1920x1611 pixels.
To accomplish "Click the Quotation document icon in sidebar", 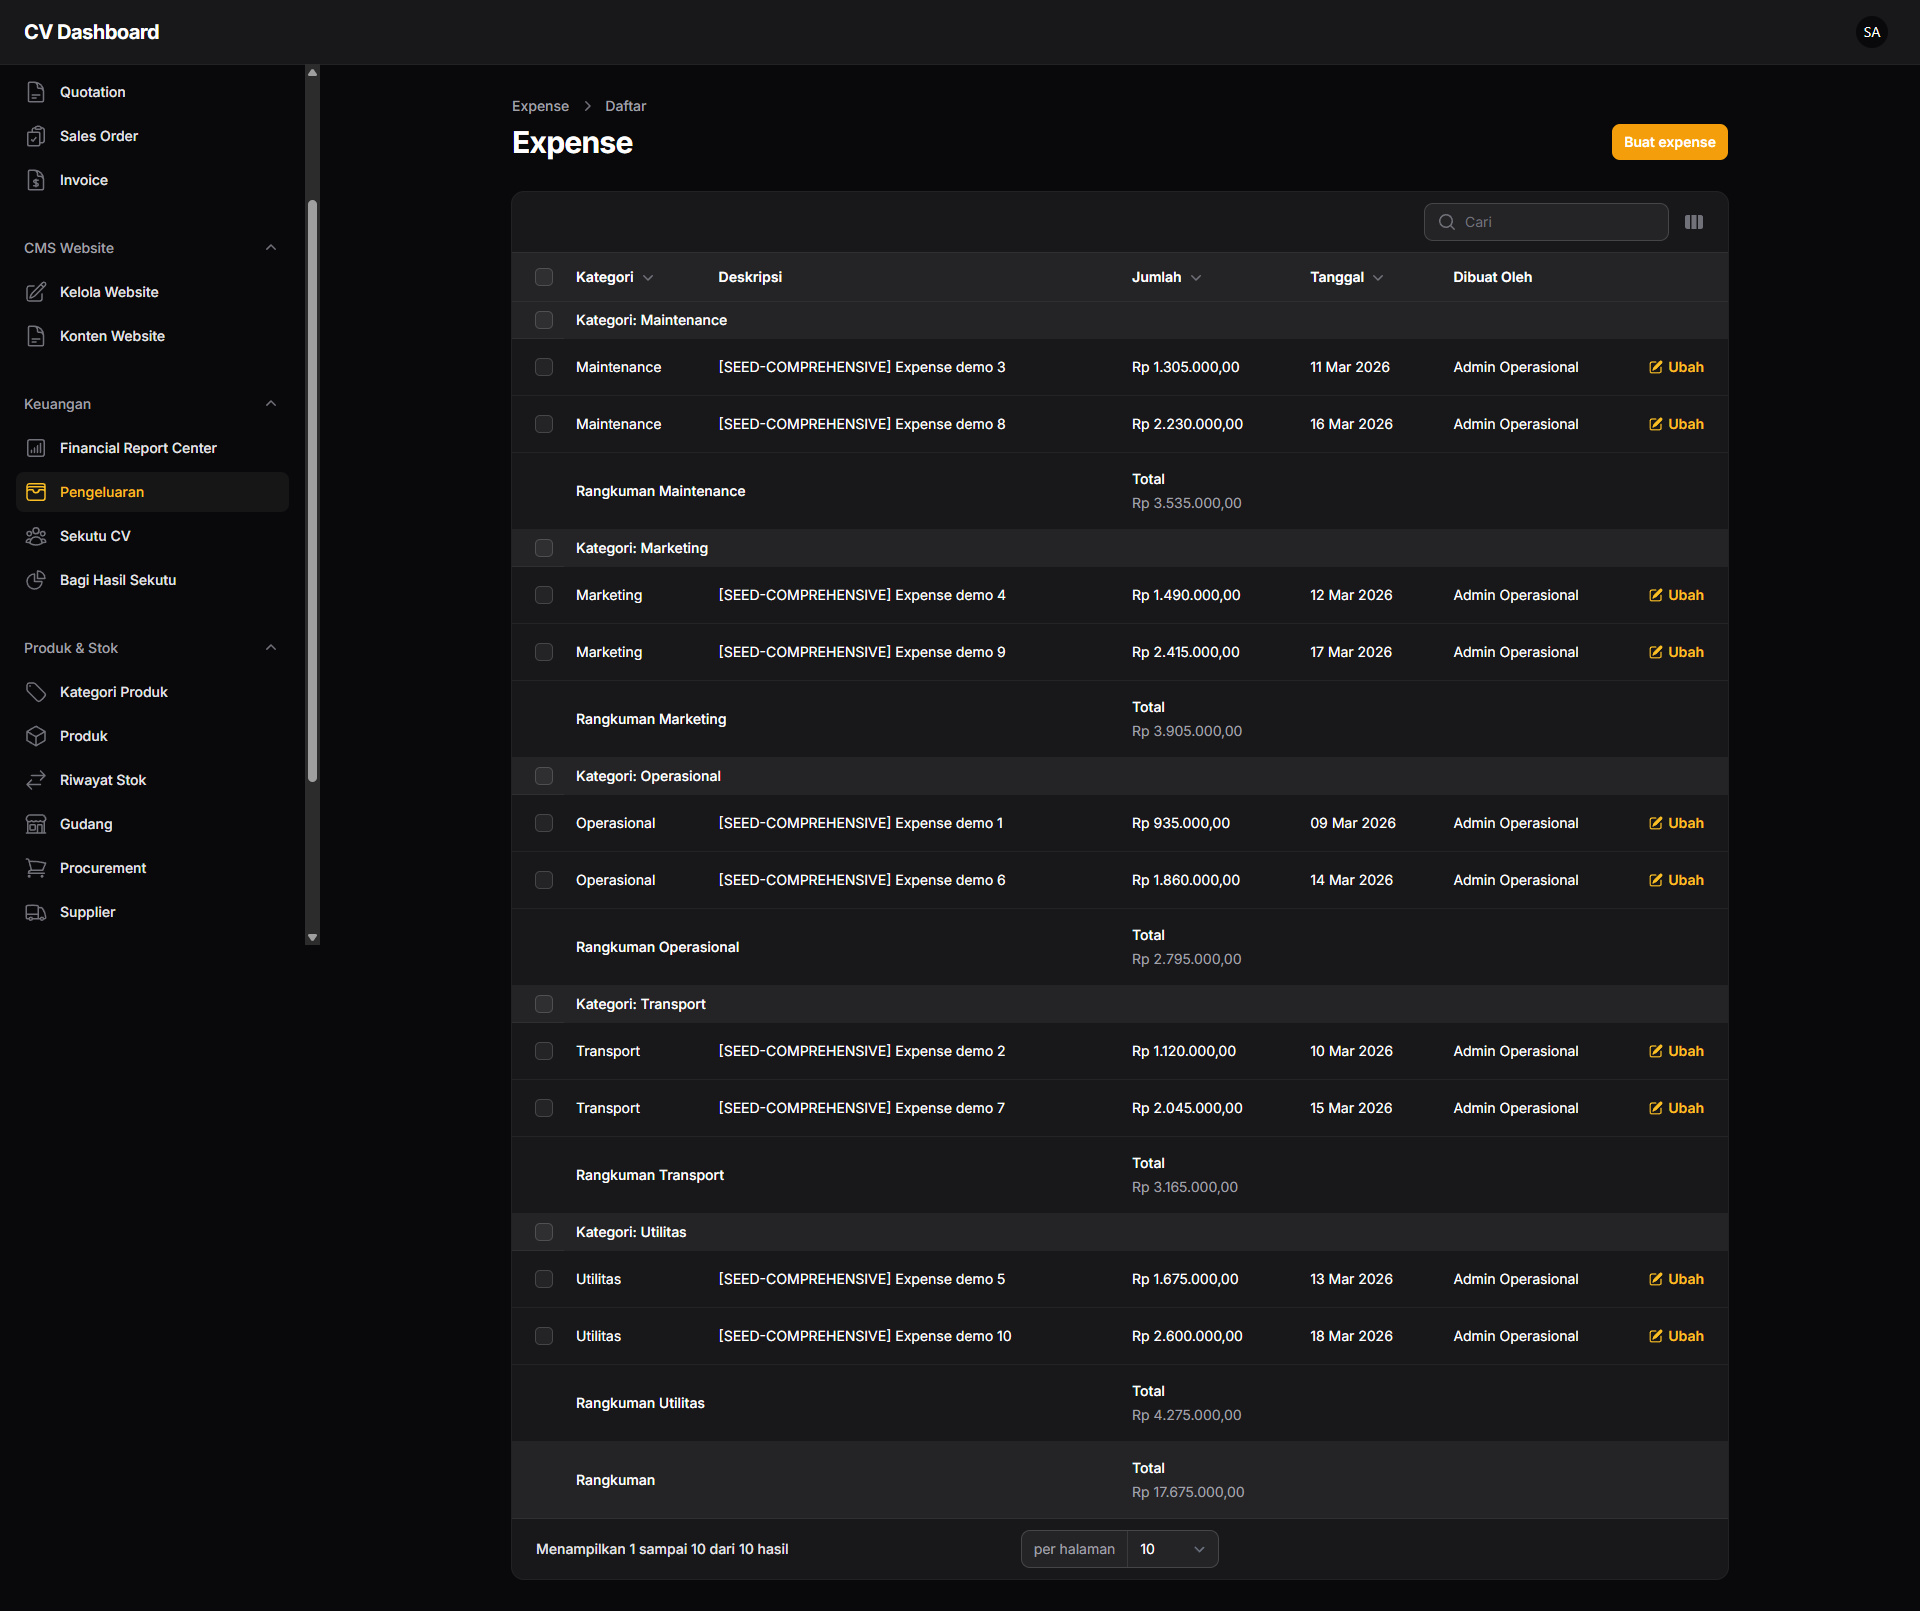I will (36, 92).
